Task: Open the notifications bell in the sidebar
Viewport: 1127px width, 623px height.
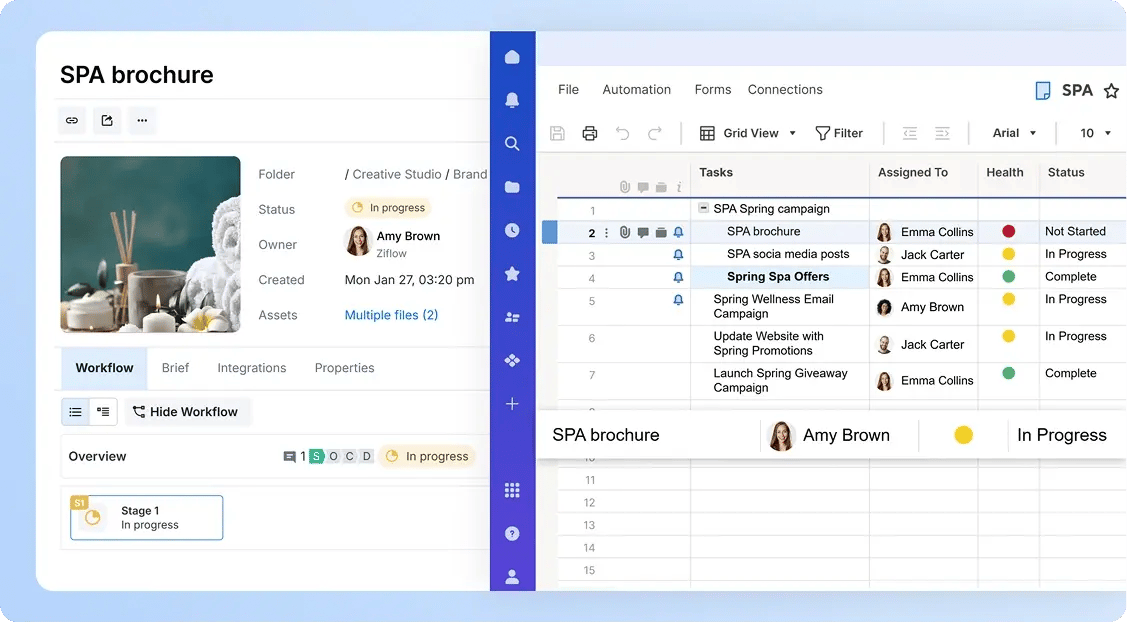Action: pos(512,100)
